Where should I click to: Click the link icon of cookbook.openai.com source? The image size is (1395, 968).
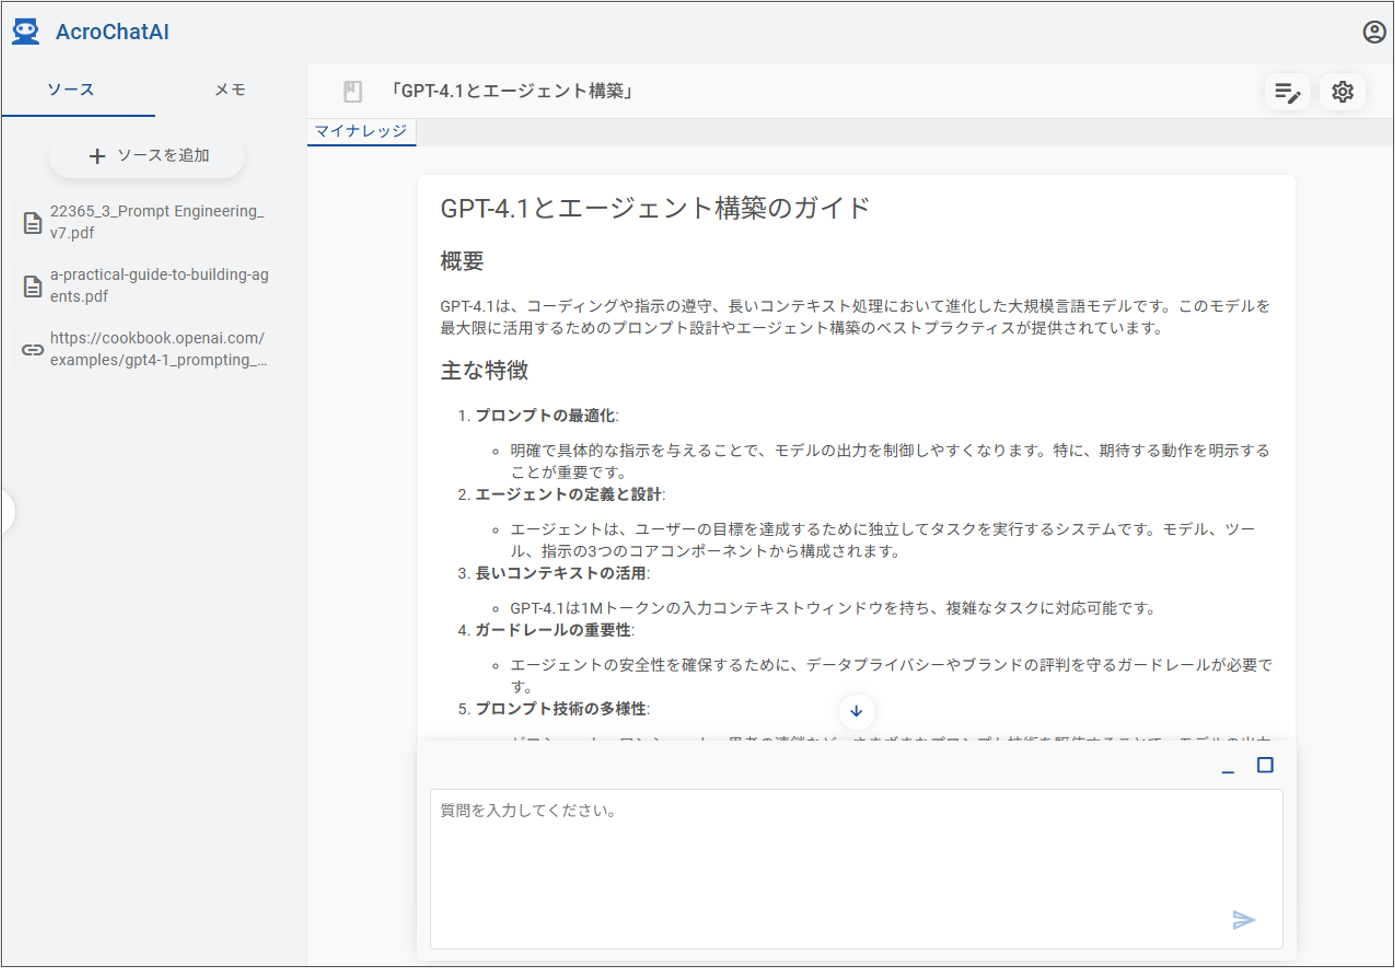point(33,350)
